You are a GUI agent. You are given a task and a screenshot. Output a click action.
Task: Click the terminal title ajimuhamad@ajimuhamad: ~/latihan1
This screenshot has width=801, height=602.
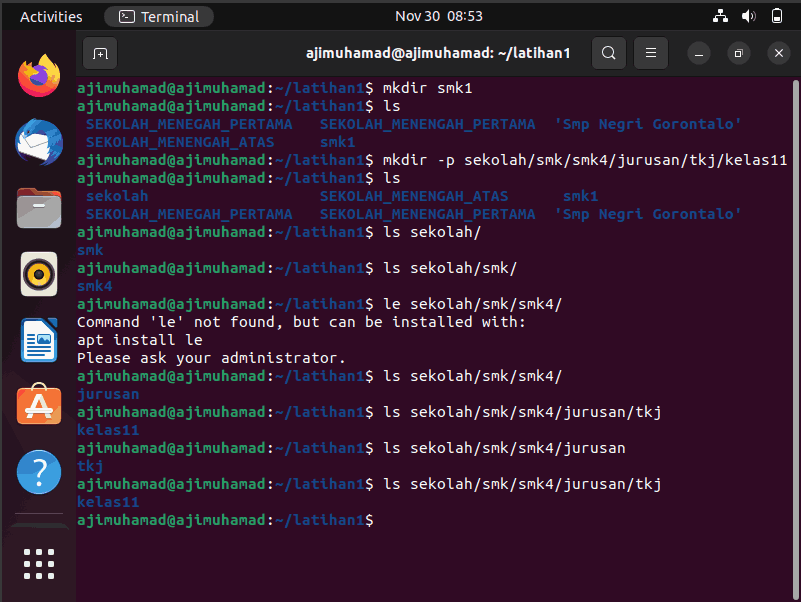click(438, 53)
